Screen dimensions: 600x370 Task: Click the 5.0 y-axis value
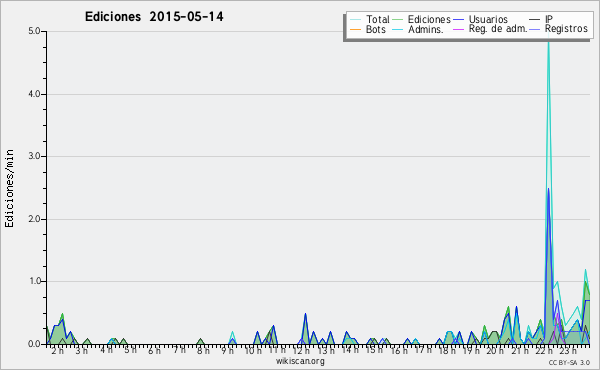point(34,31)
